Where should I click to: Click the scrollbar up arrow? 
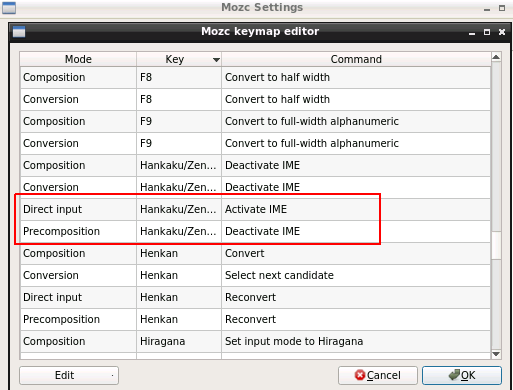(x=496, y=57)
